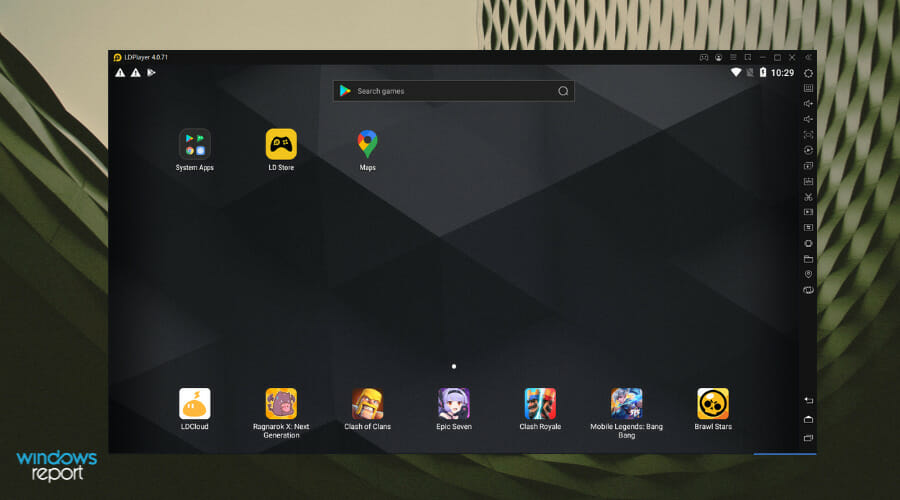This screenshot has height=500, width=900.
Task: Click the battery status icon
Action: pyautogui.click(x=763, y=72)
